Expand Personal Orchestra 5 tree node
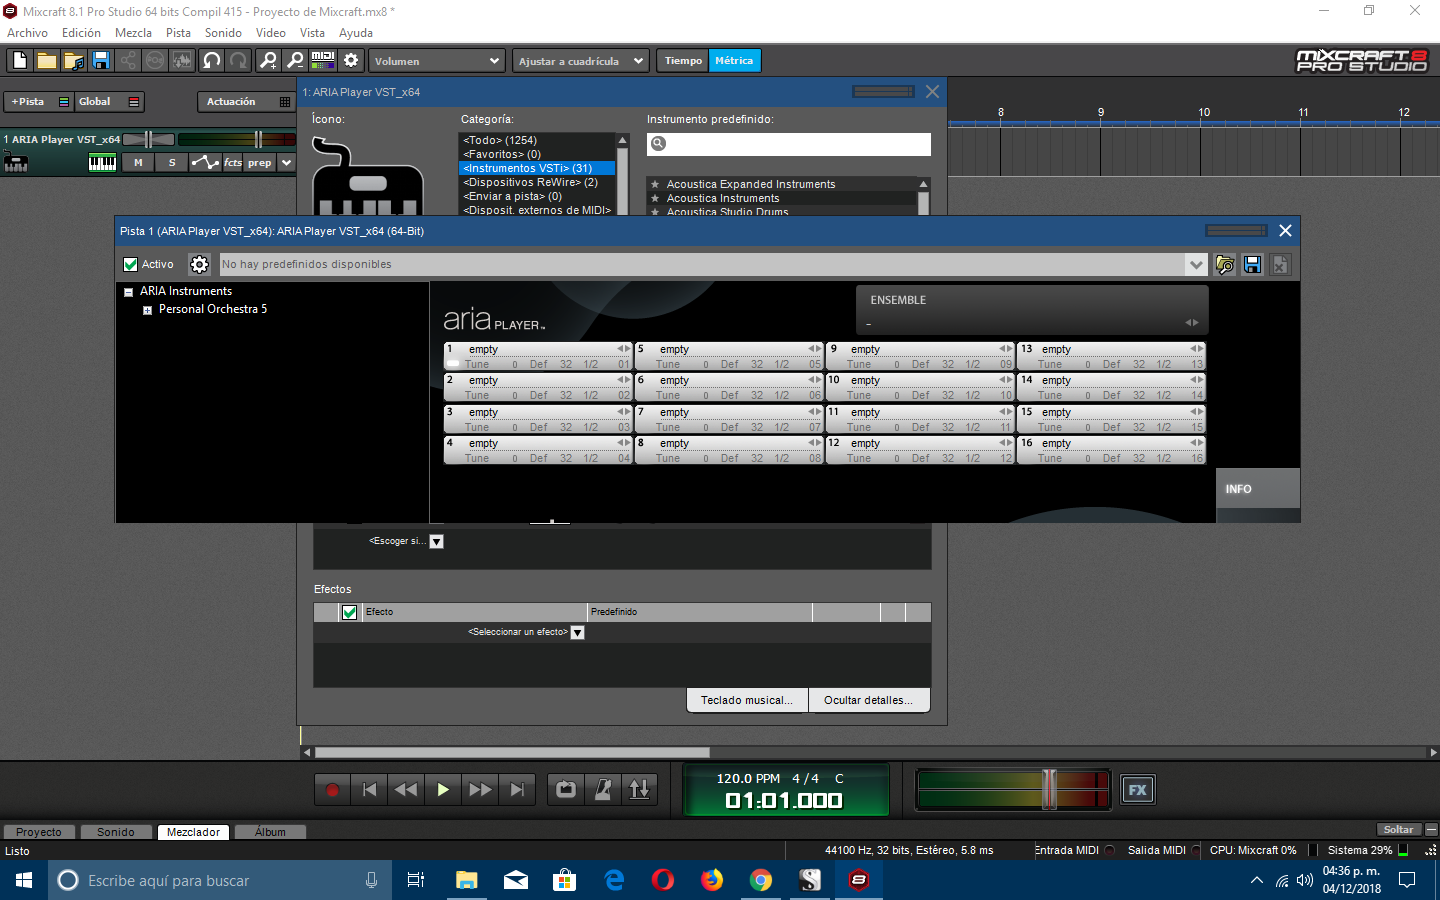This screenshot has height=900, width=1440. [147, 310]
